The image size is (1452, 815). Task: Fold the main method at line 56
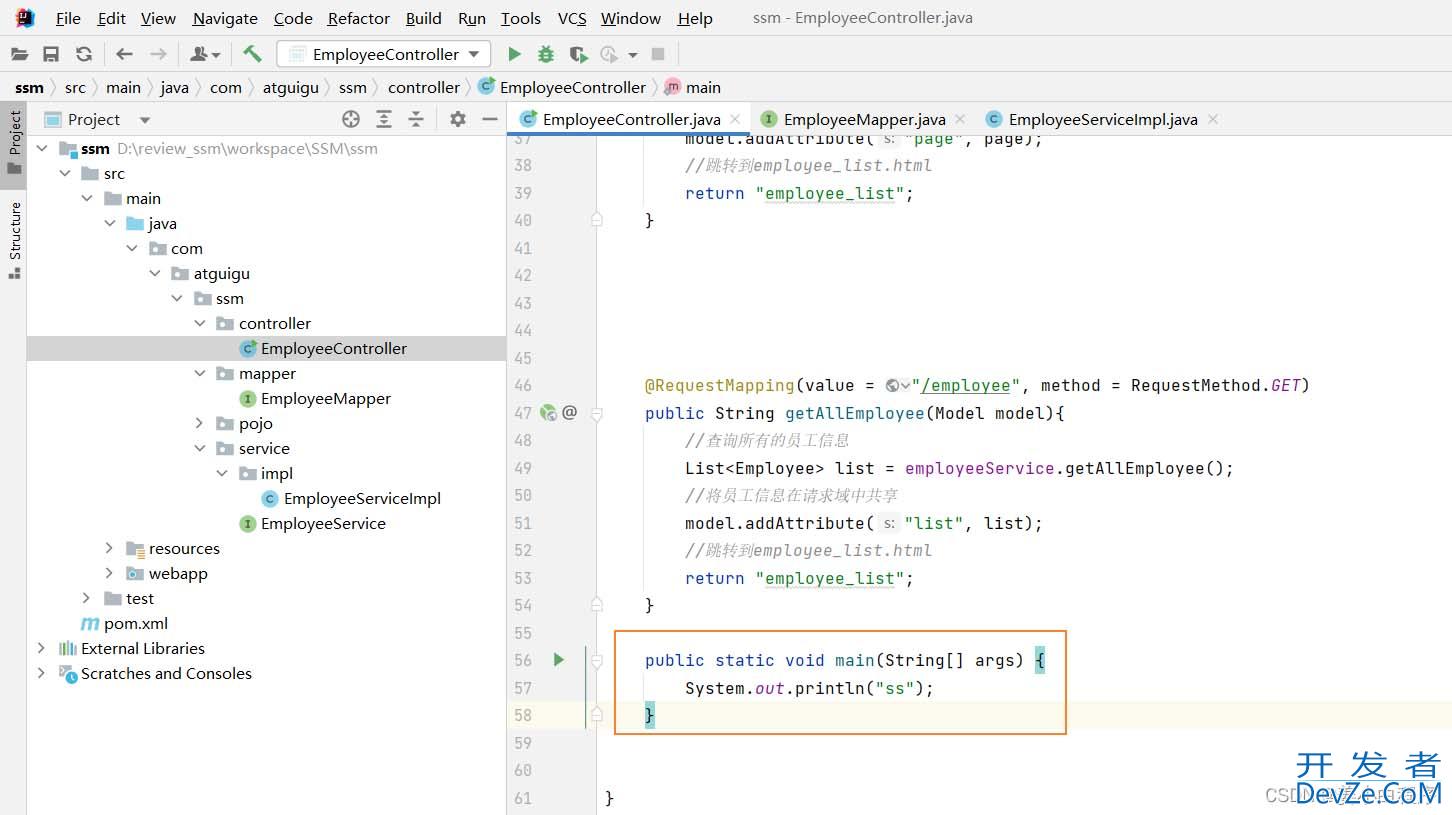pos(596,660)
